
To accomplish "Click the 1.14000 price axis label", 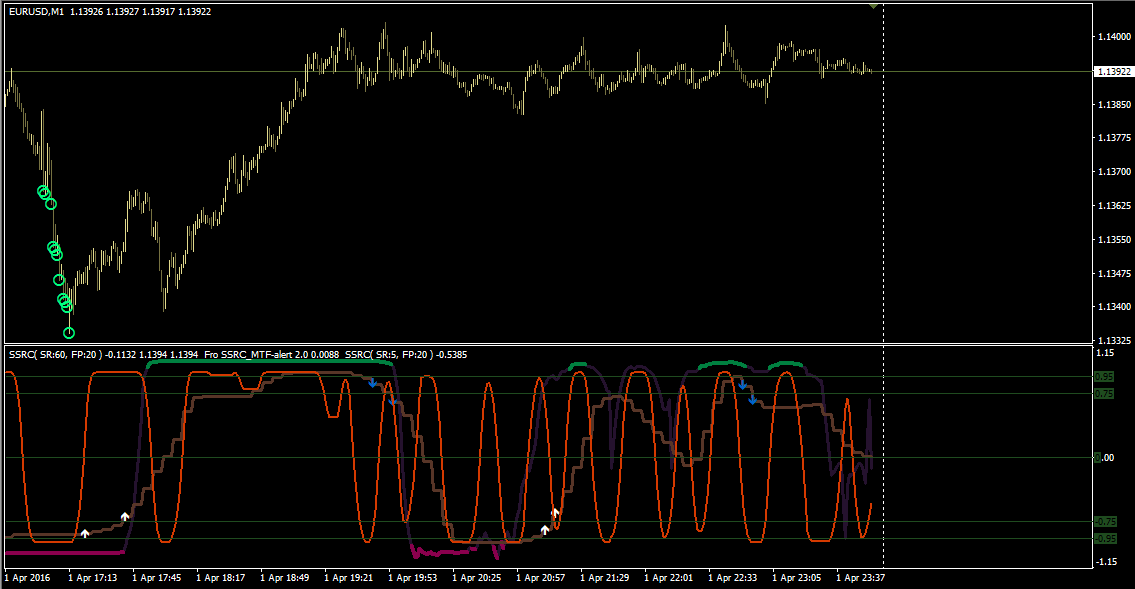I will [x=1114, y=37].
